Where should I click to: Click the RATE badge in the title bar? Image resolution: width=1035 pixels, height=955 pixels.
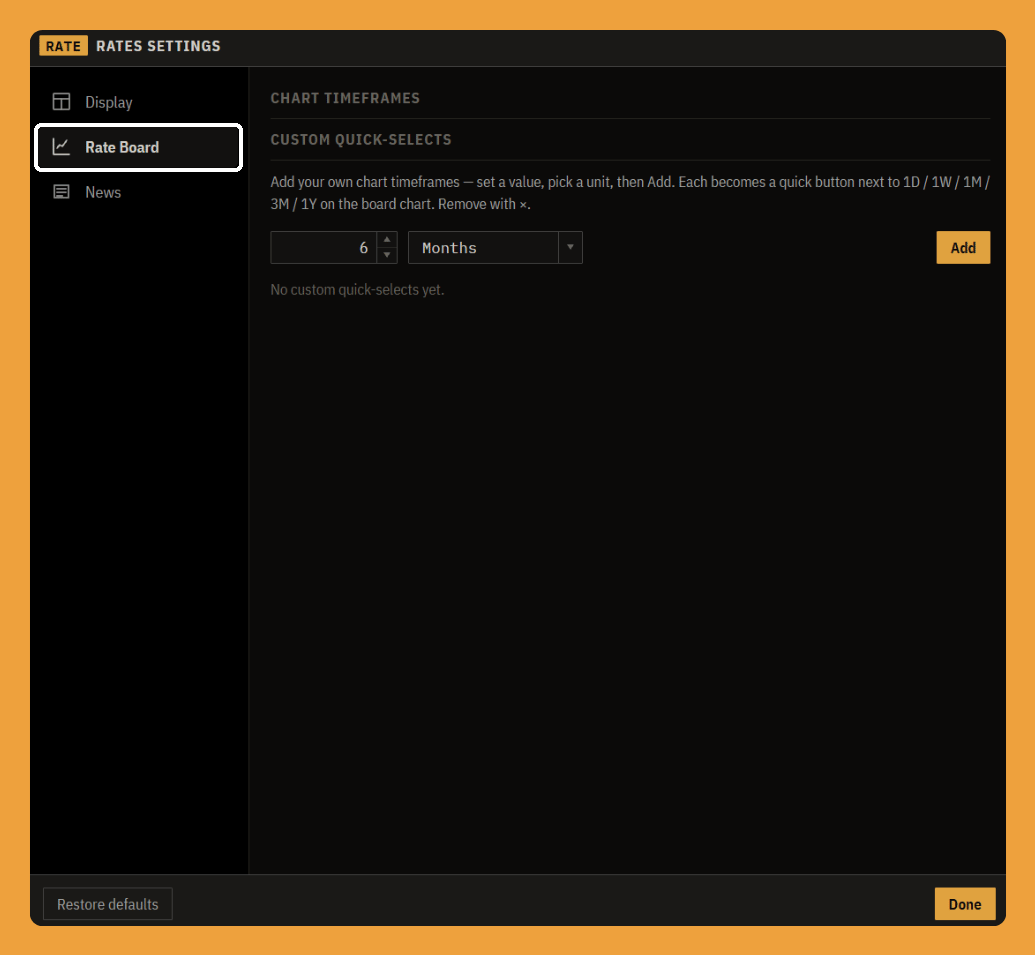pos(63,46)
